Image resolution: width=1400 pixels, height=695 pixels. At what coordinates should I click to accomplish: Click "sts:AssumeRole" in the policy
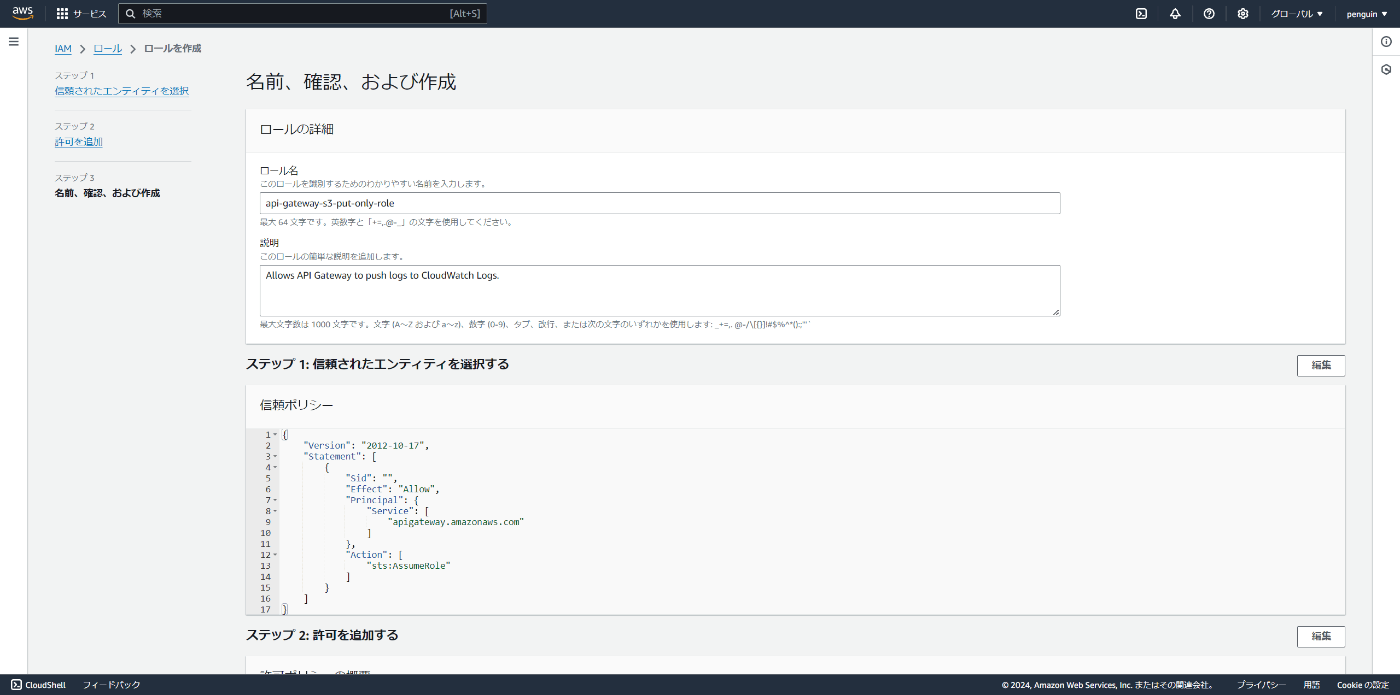409,566
